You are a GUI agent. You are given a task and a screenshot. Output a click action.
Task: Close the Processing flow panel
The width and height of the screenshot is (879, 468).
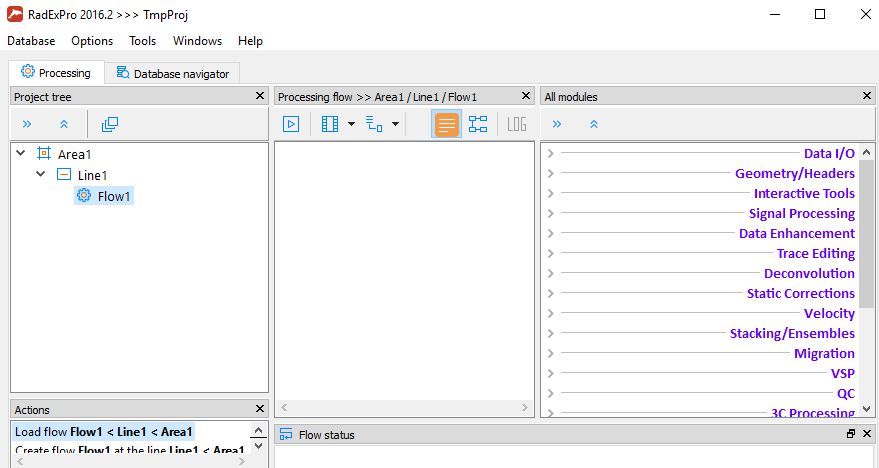(525, 96)
